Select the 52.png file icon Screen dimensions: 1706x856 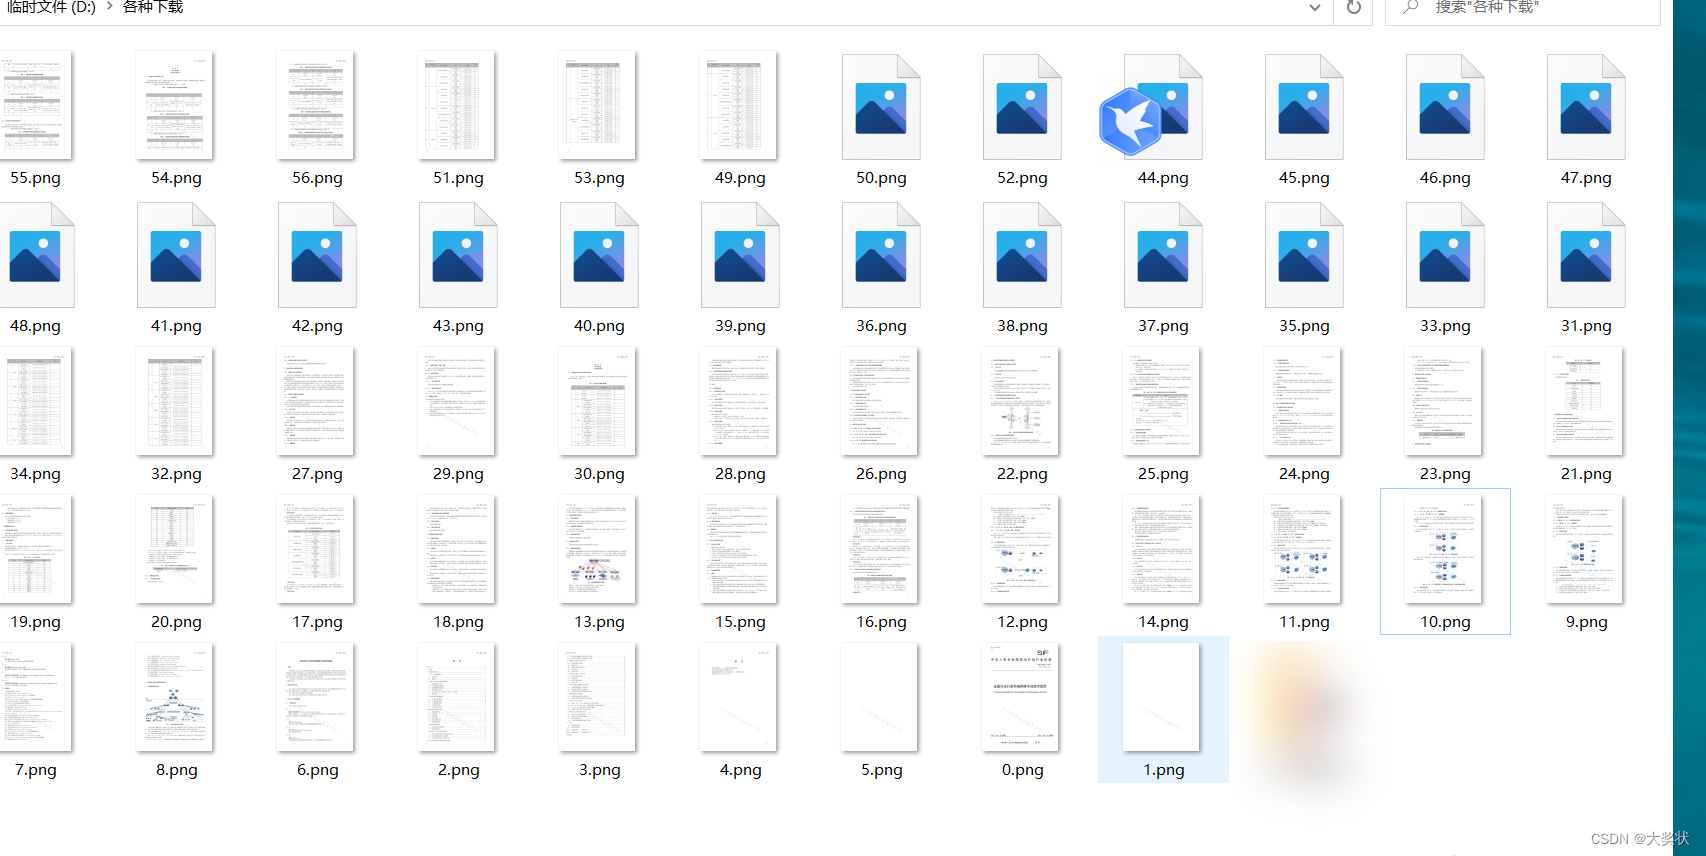click(1022, 107)
